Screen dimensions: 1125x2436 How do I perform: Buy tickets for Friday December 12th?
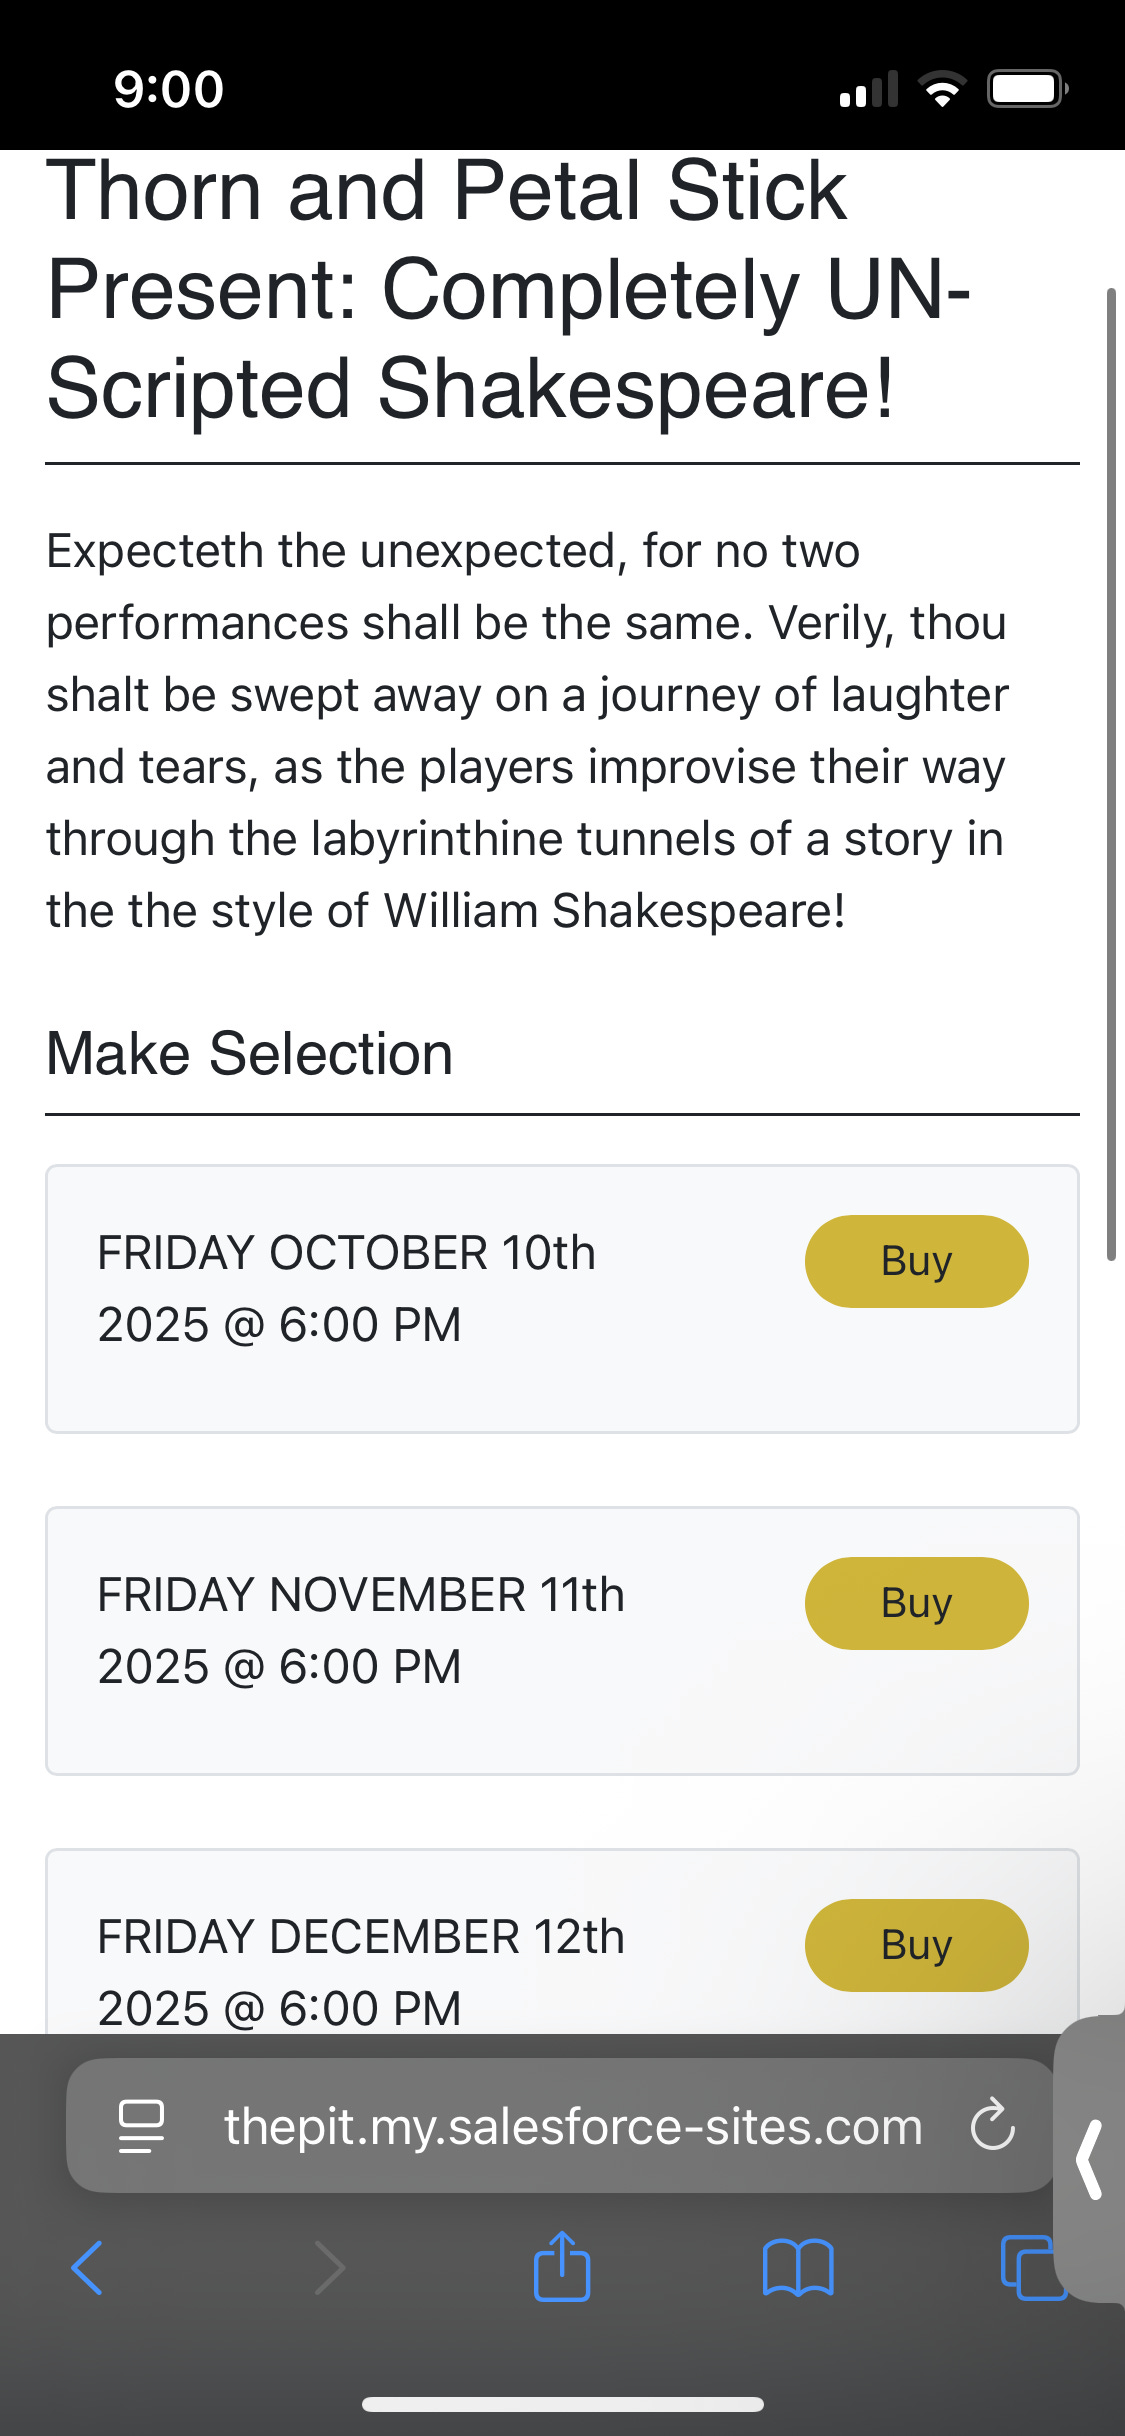(916, 1945)
